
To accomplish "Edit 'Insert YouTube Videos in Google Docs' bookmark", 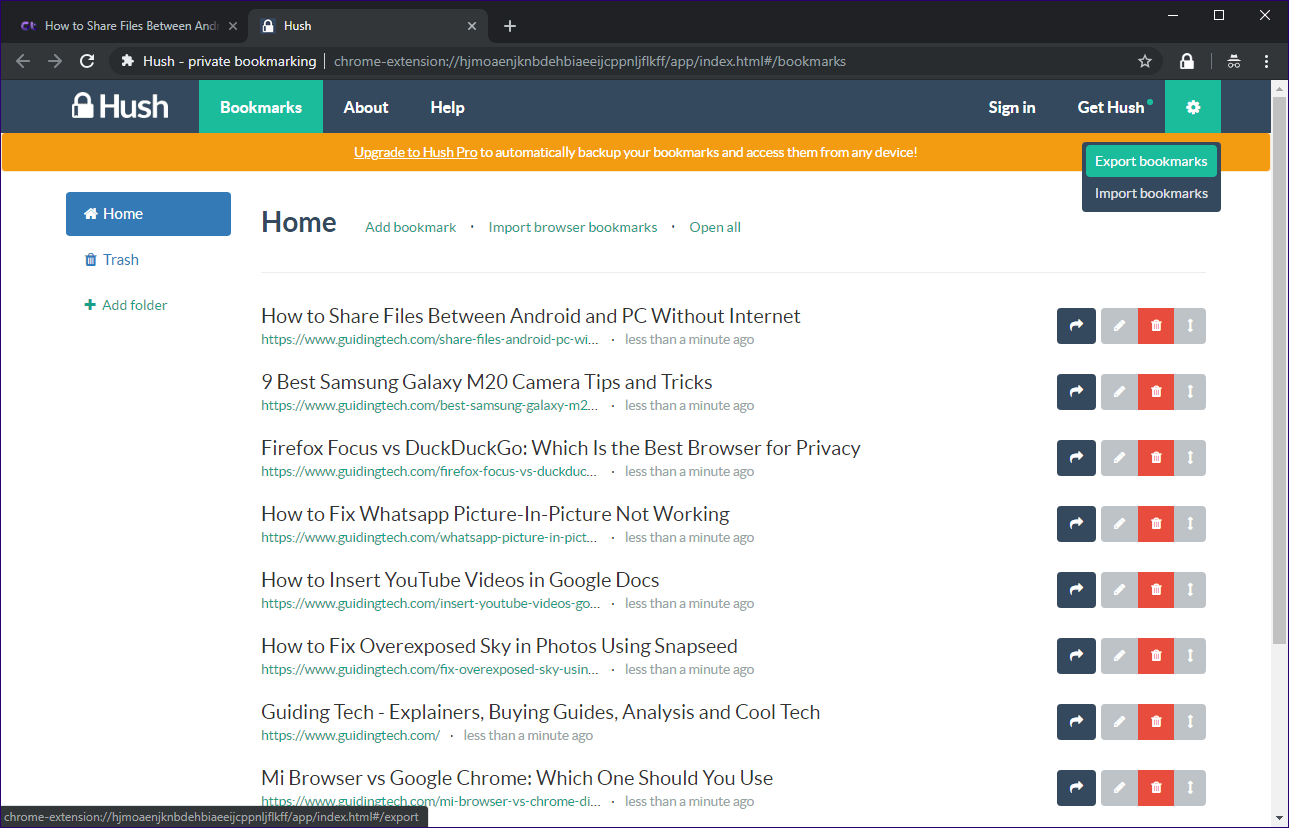I will (1119, 590).
